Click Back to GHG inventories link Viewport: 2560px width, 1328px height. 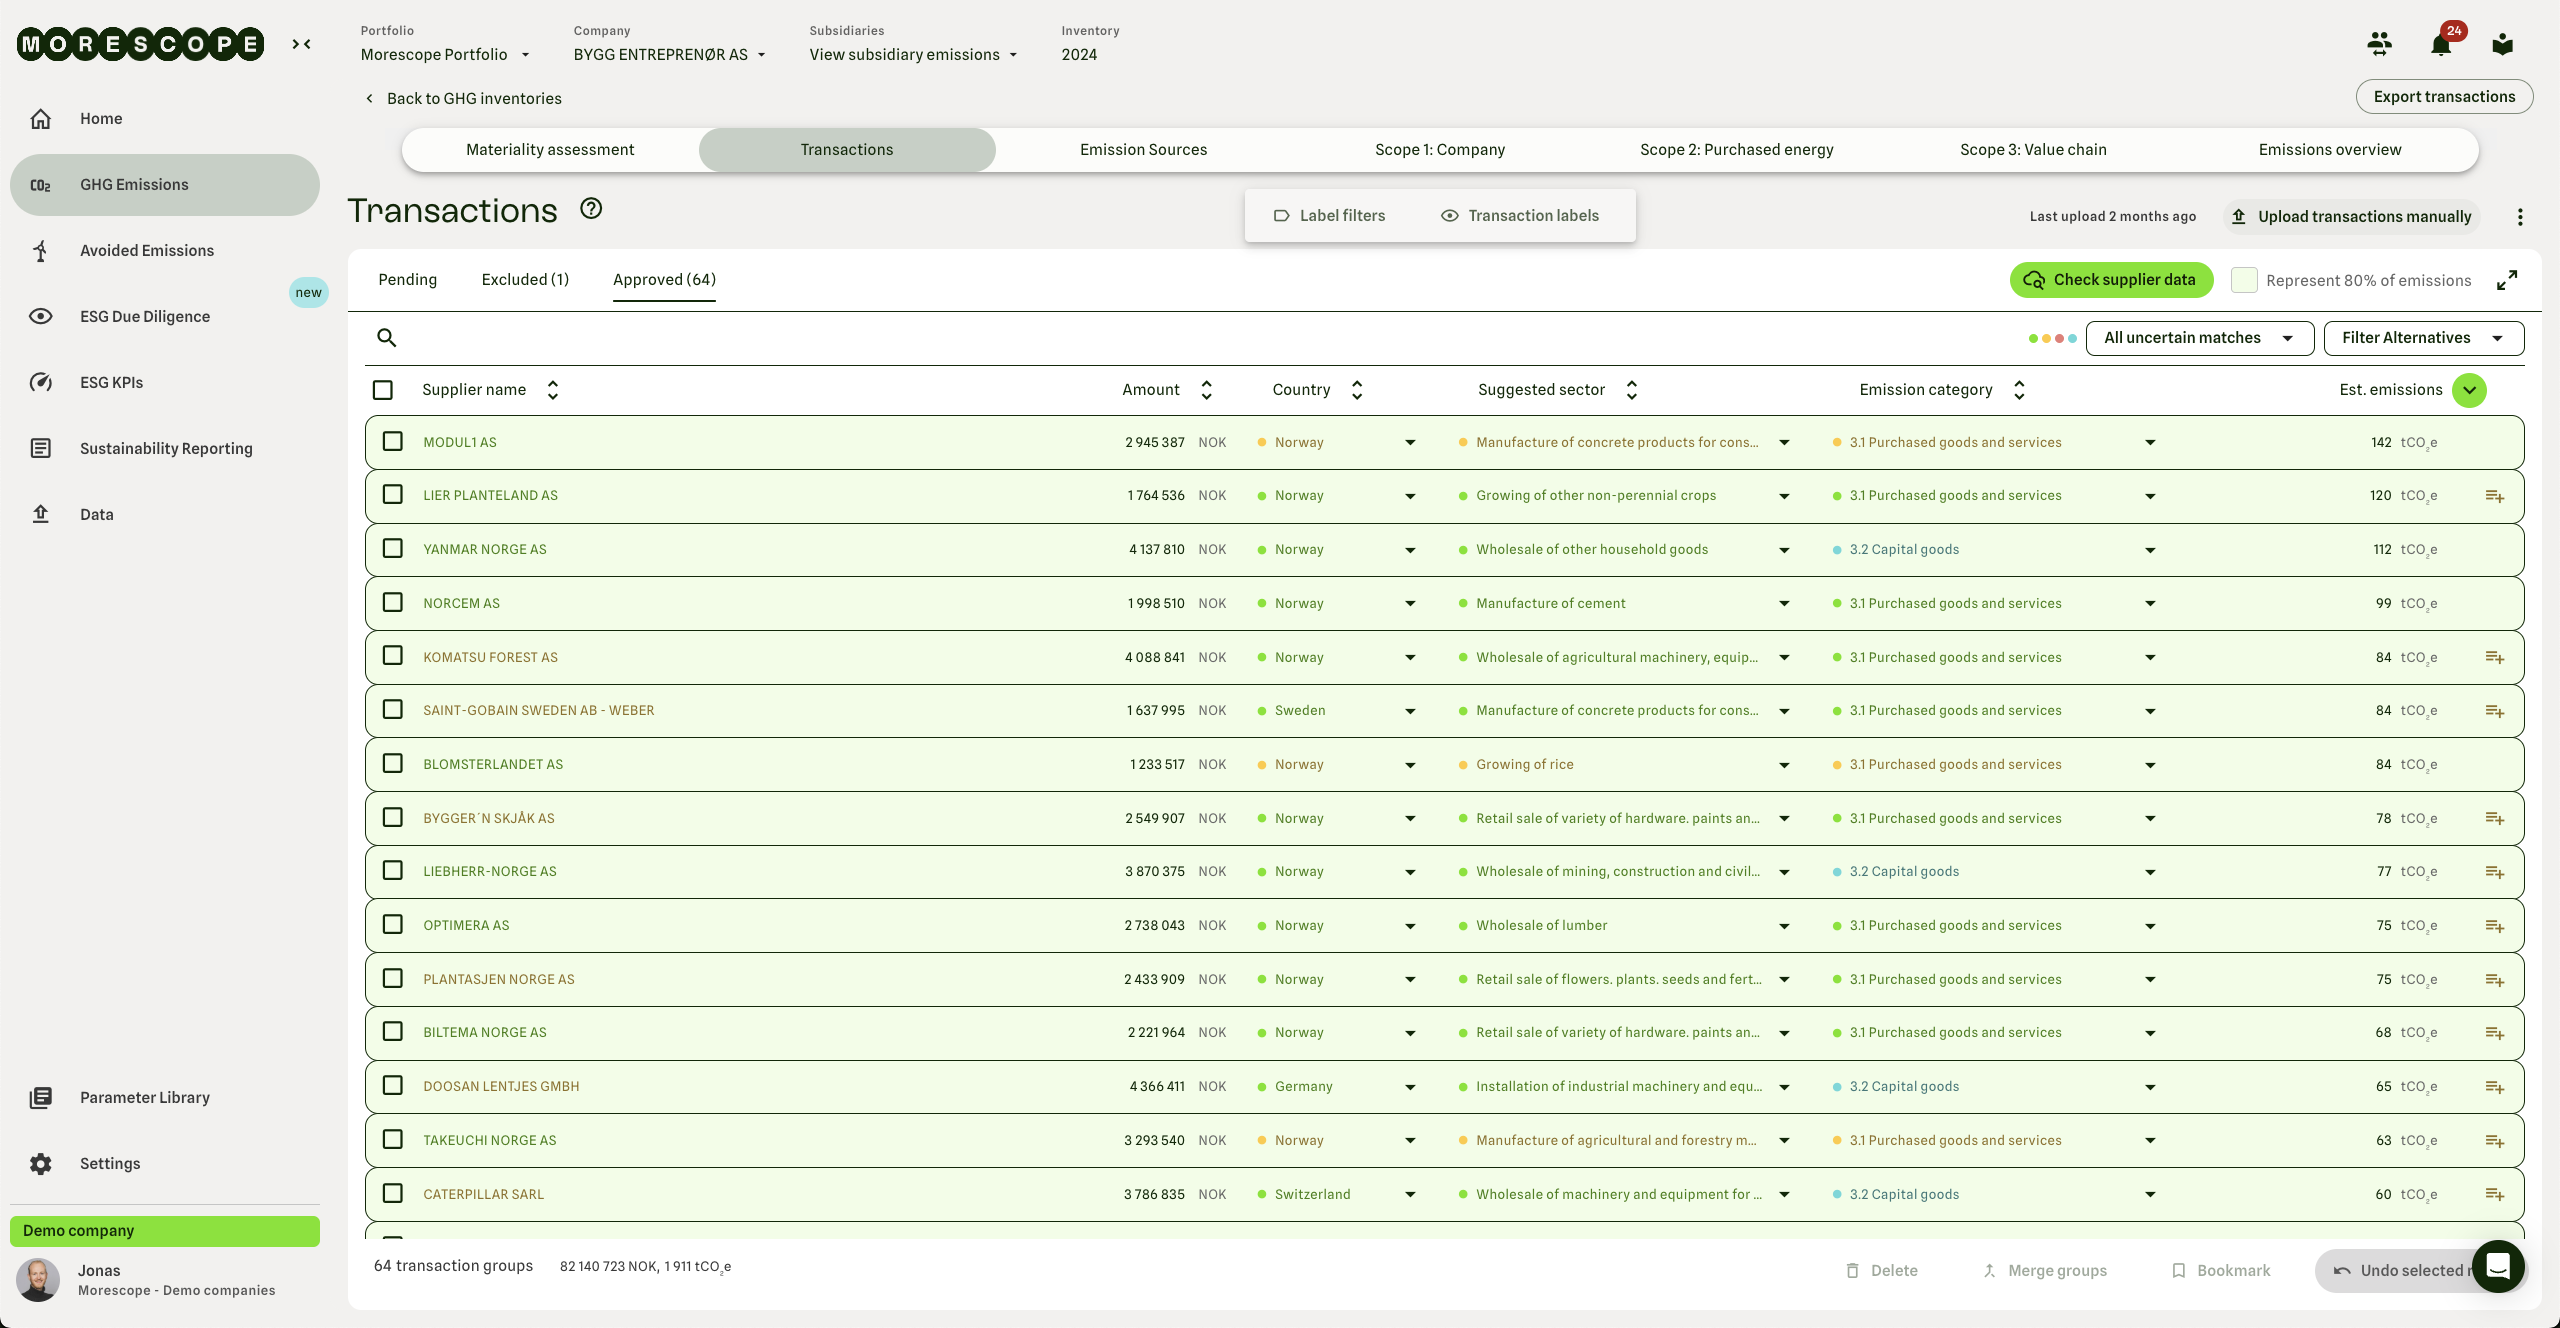(464, 99)
